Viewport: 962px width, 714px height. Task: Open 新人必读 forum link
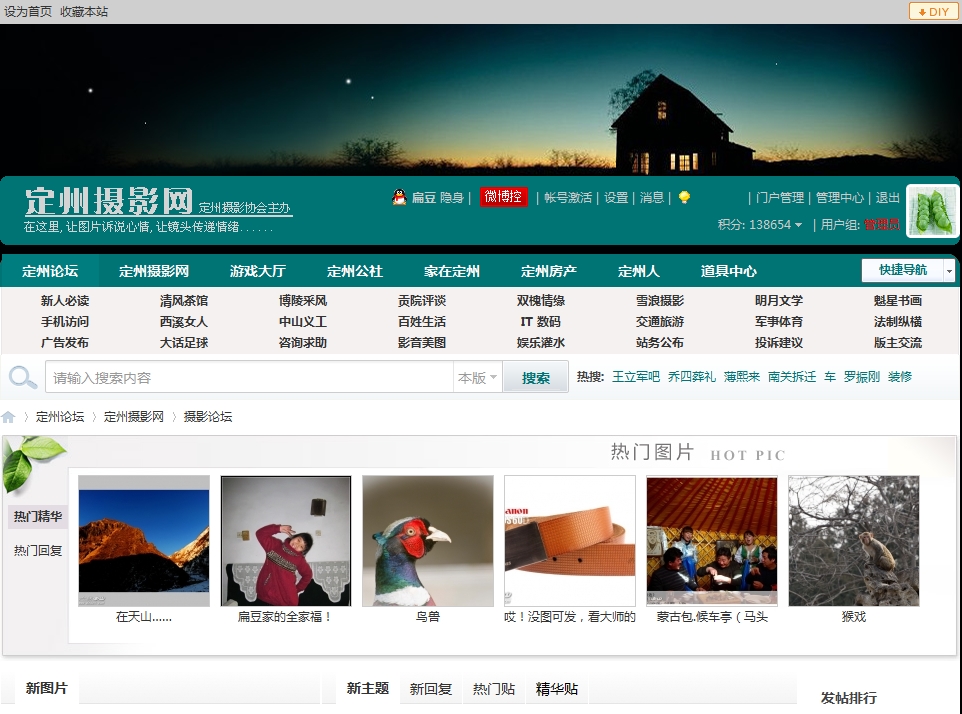click(x=65, y=301)
